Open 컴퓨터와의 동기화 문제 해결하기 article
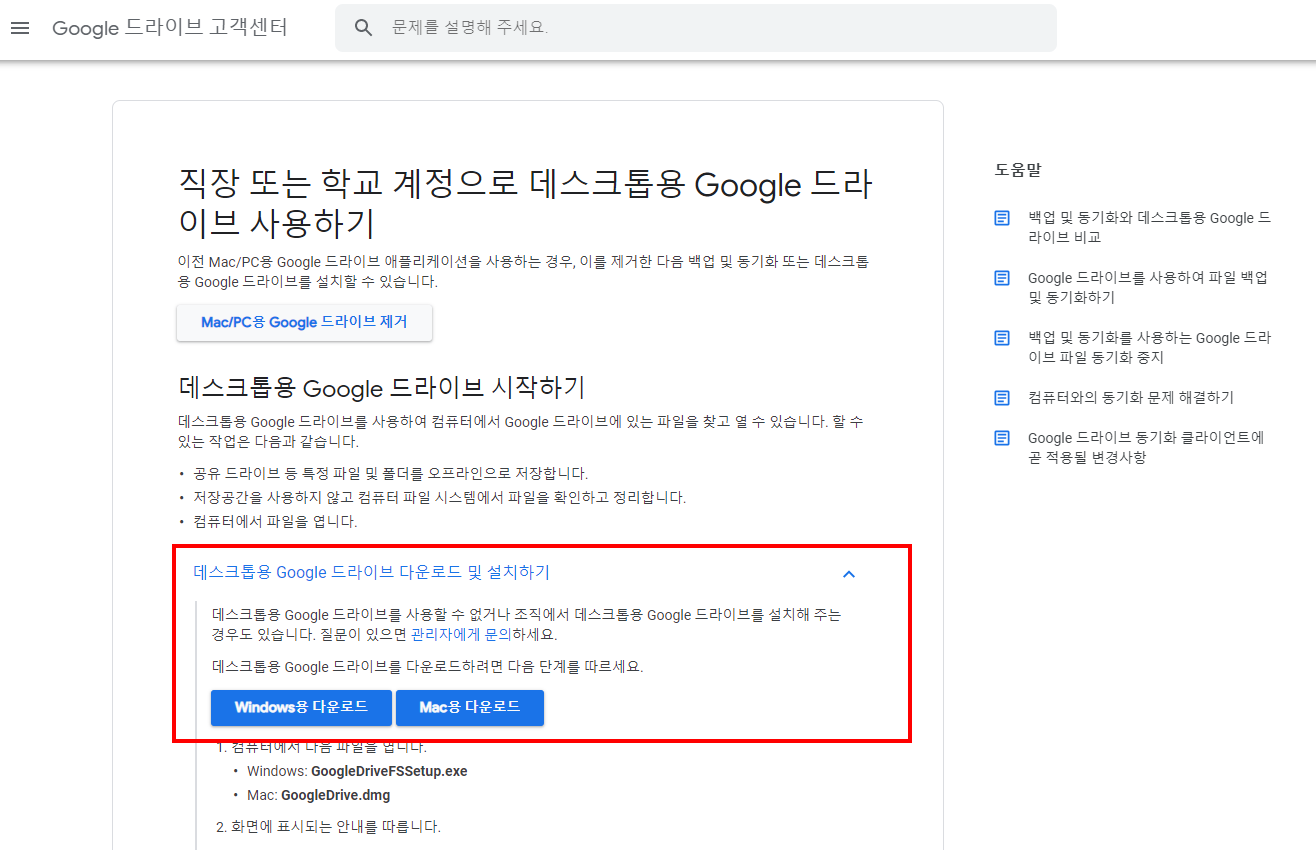The image size is (1316, 850). [x=1131, y=397]
